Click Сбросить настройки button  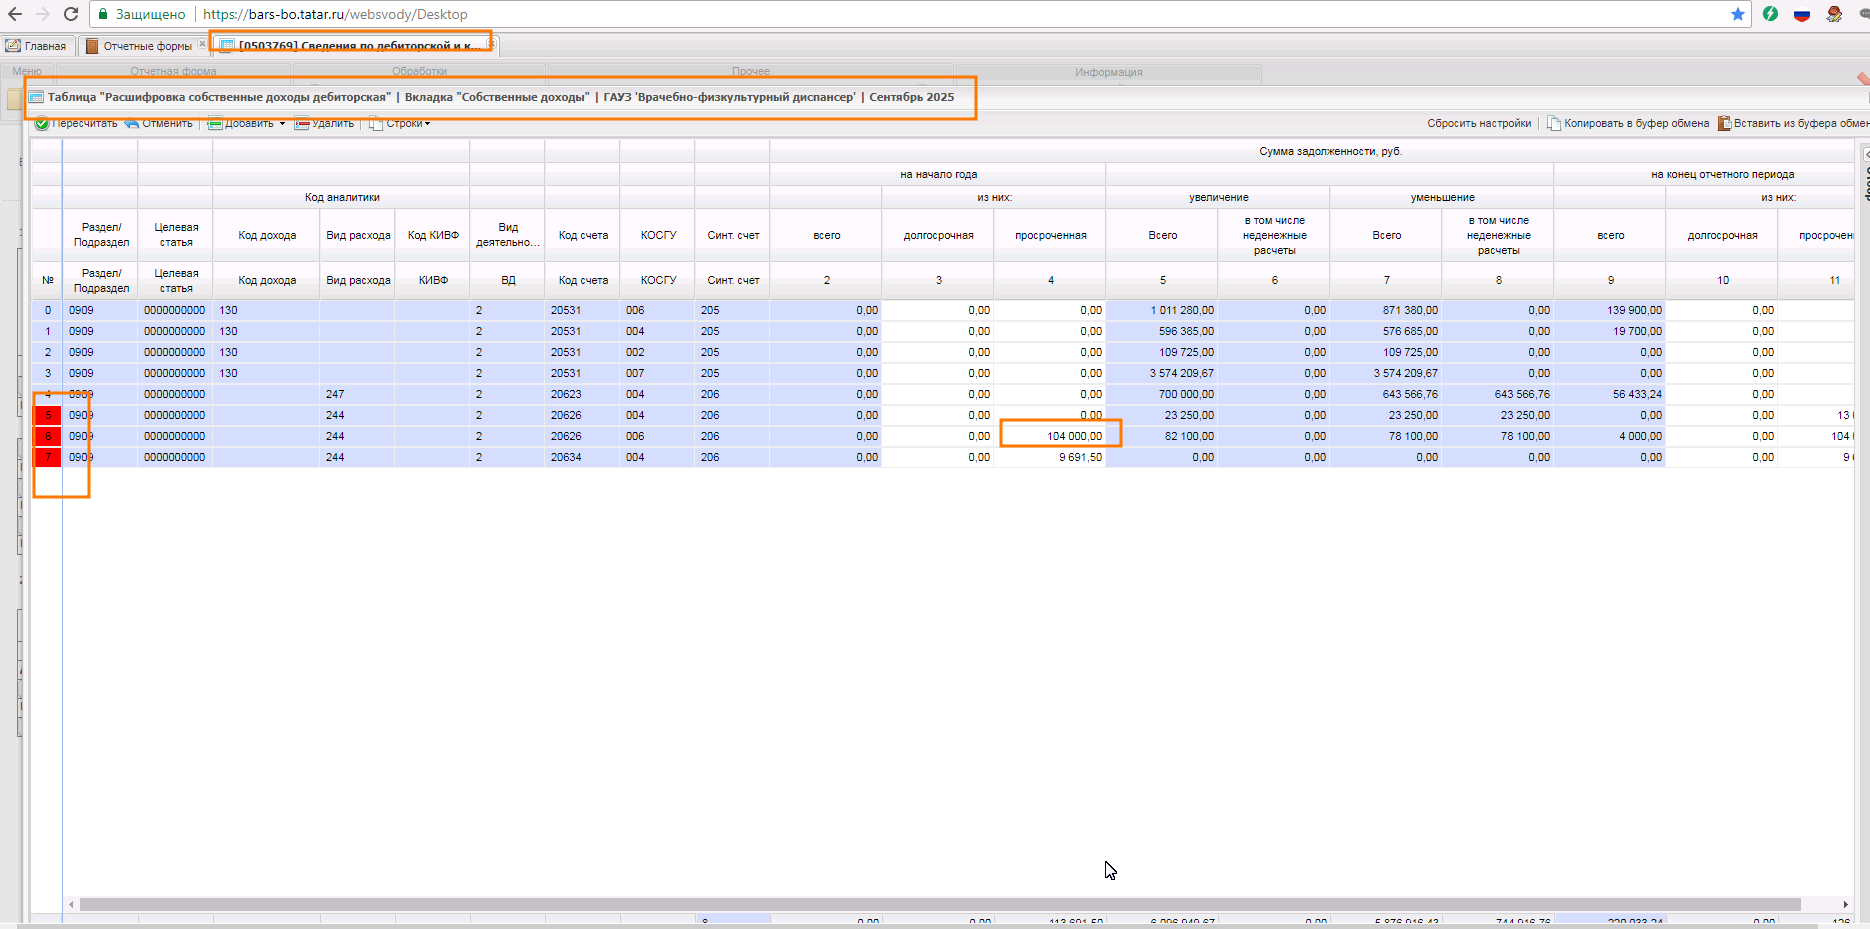point(1478,124)
